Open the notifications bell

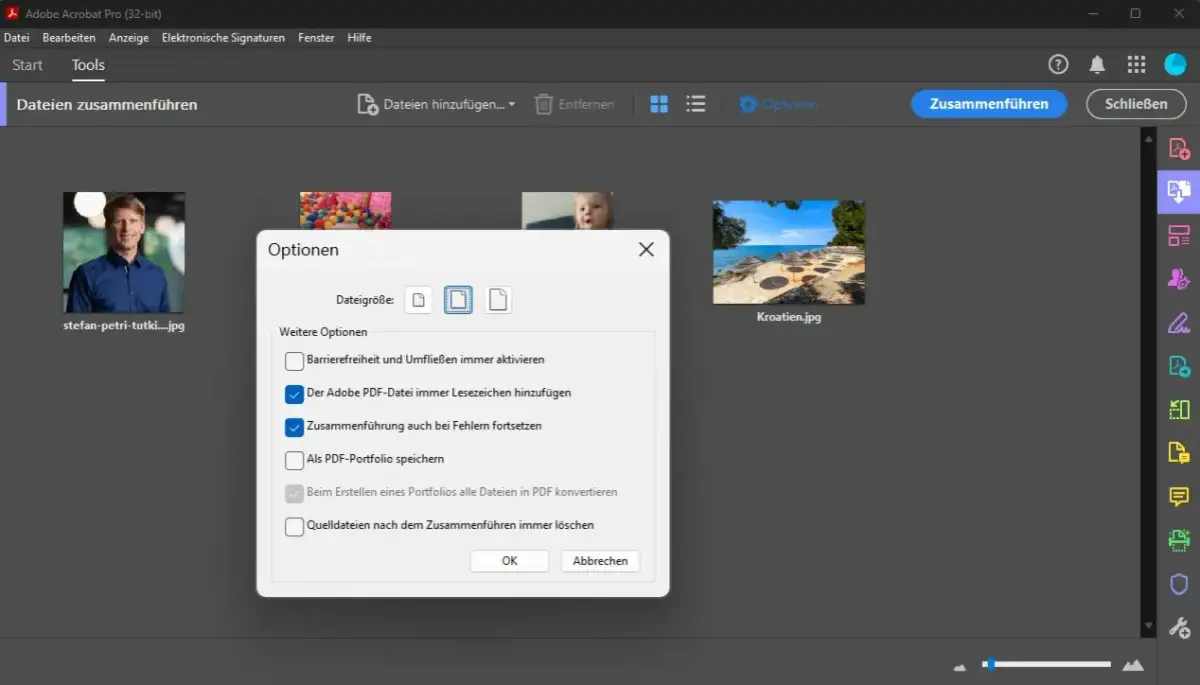[x=1097, y=65]
